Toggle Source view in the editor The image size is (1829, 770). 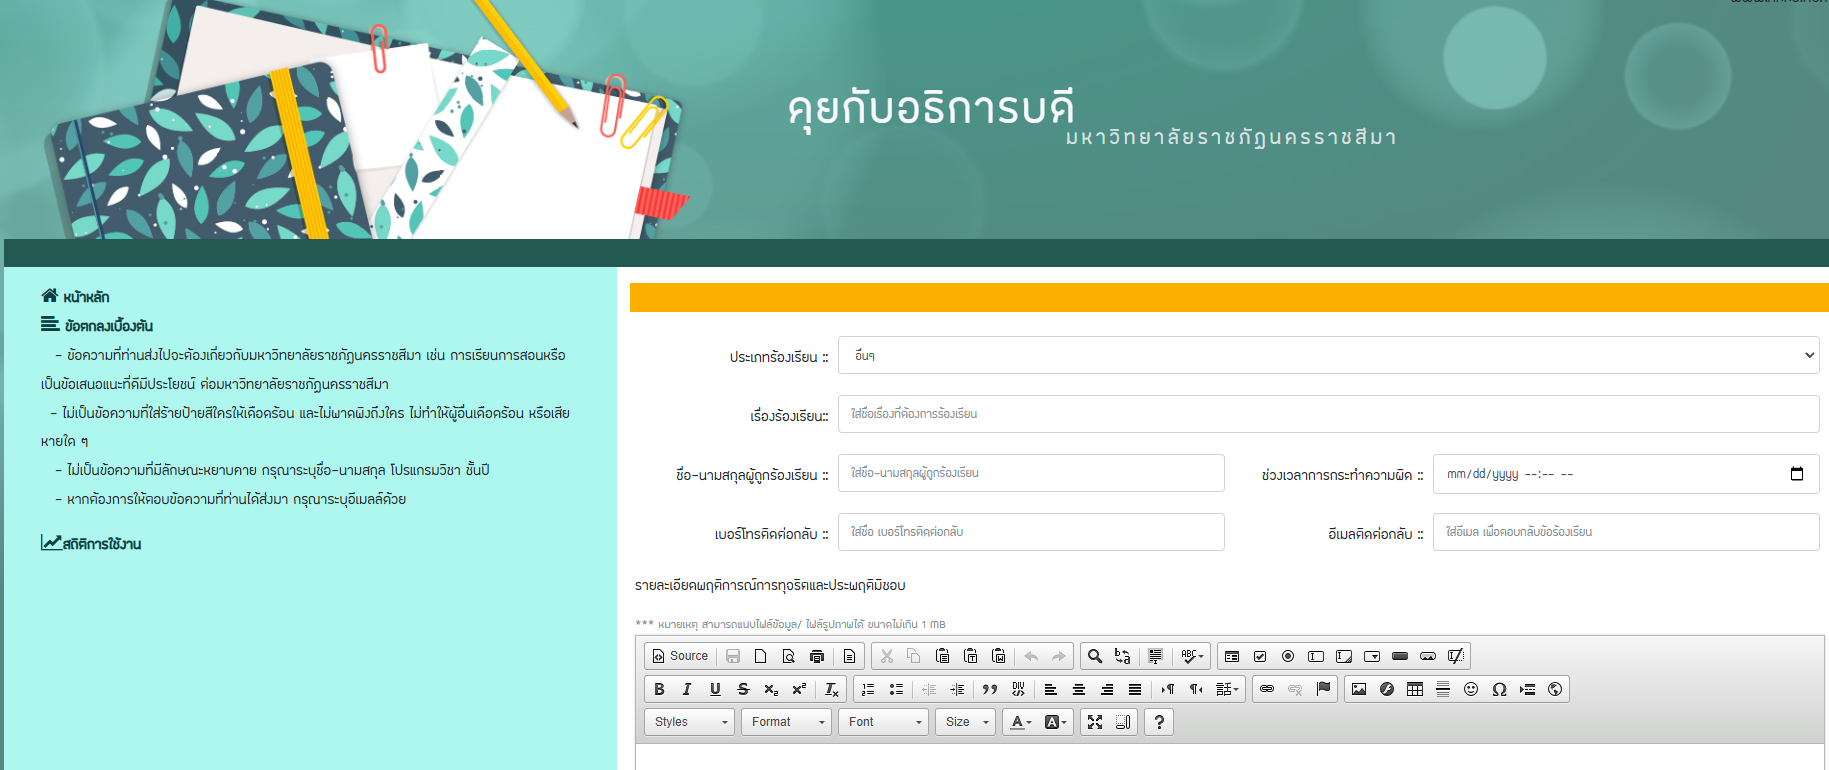(680, 656)
